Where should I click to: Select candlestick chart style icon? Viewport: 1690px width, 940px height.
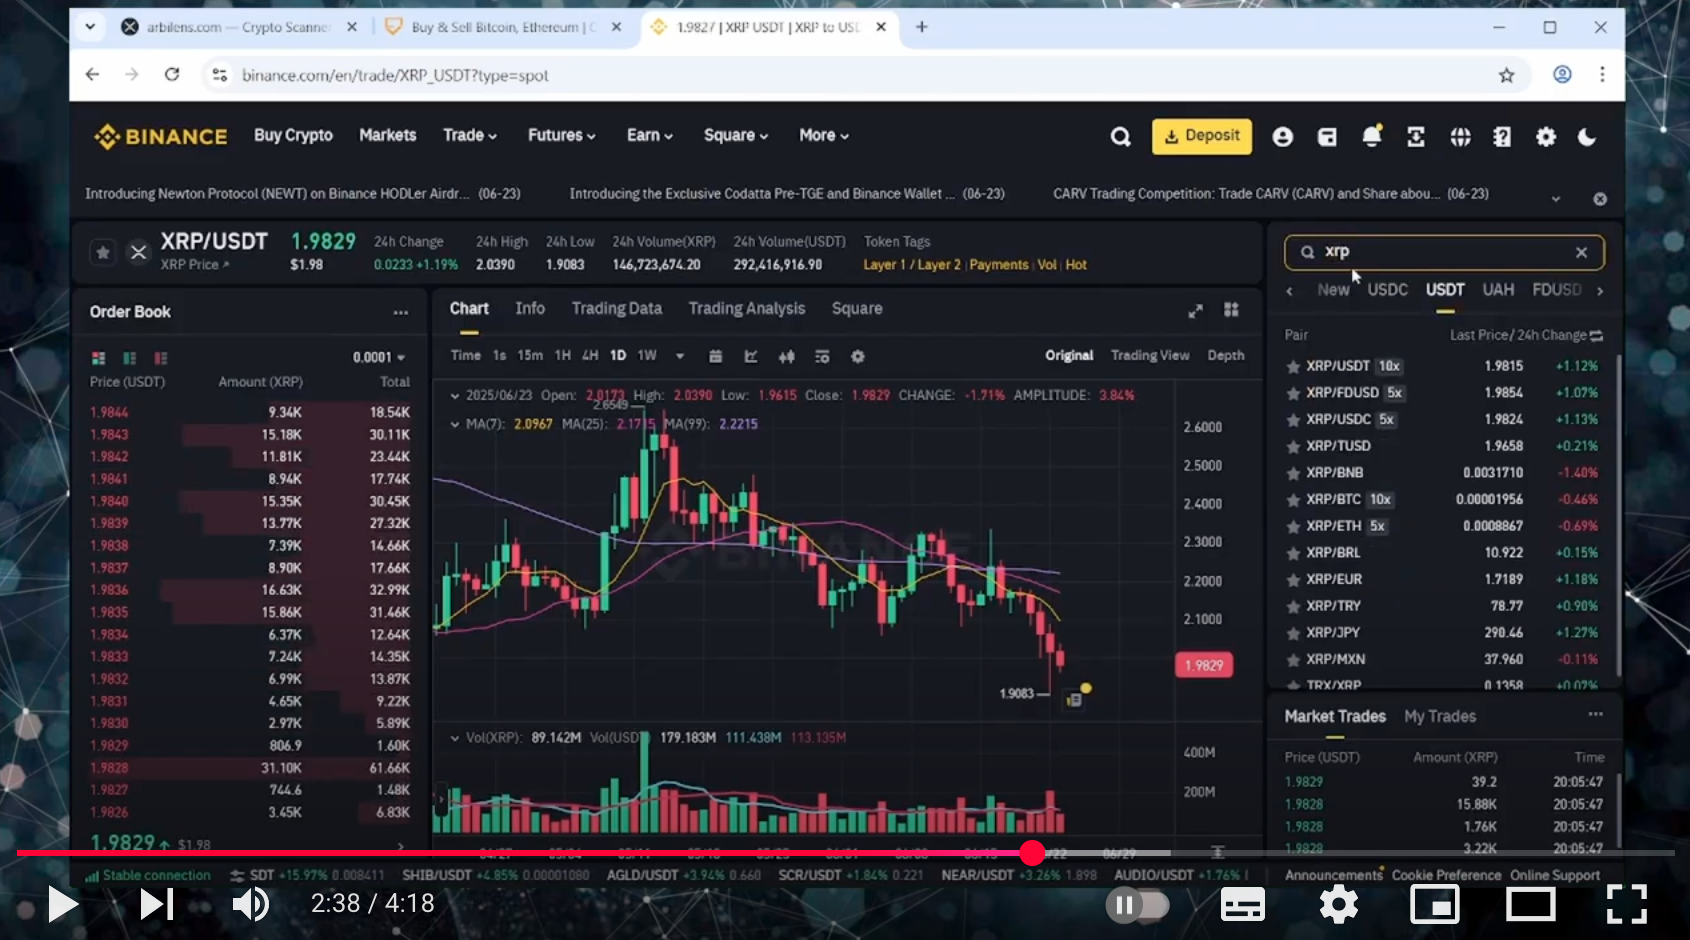(x=787, y=356)
